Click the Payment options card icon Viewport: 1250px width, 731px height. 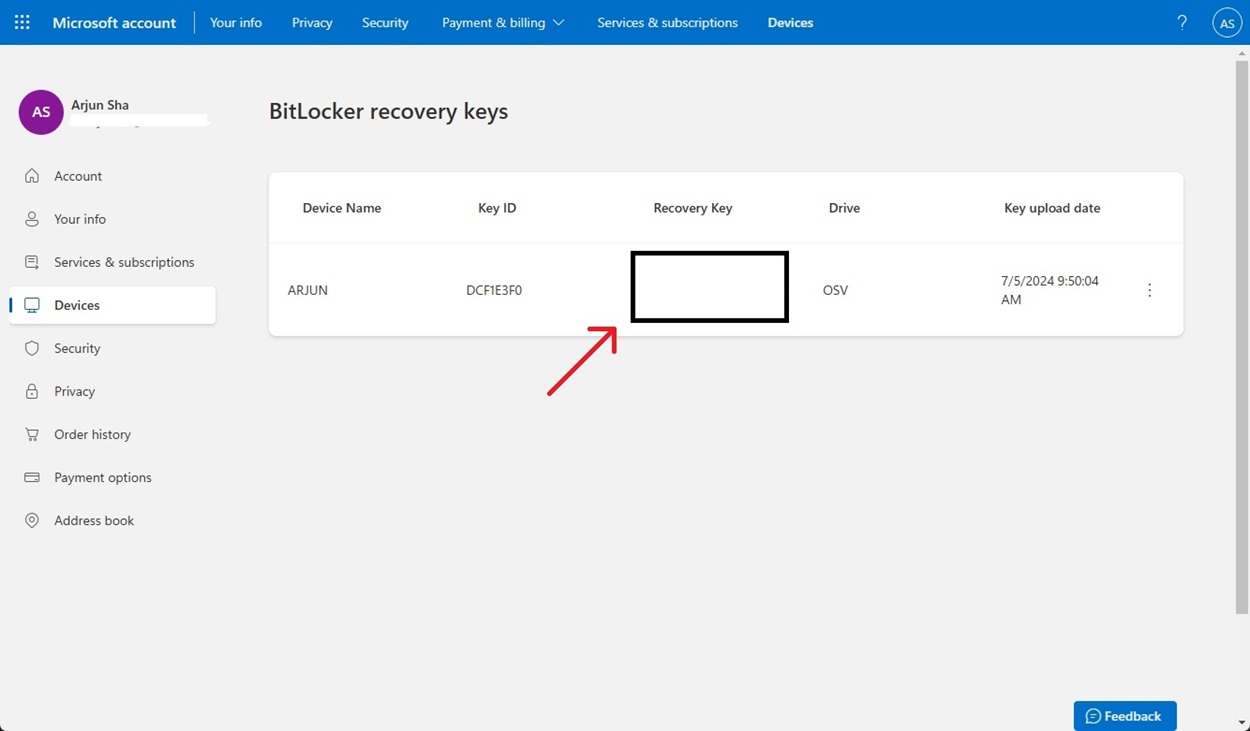click(x=31, y=477)
